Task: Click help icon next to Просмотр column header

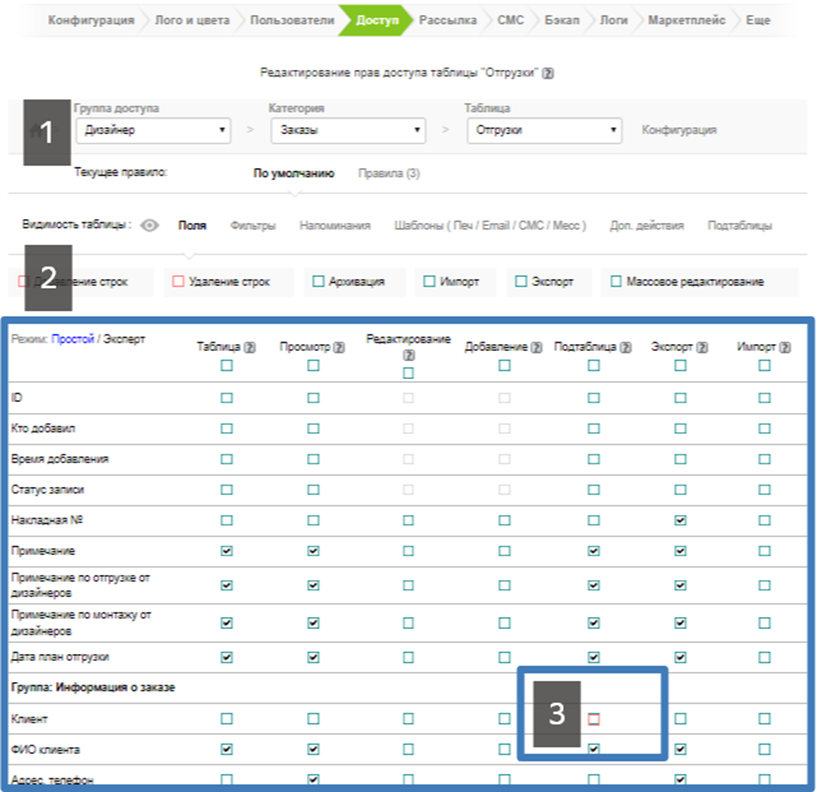Action: tap(338, 347)
